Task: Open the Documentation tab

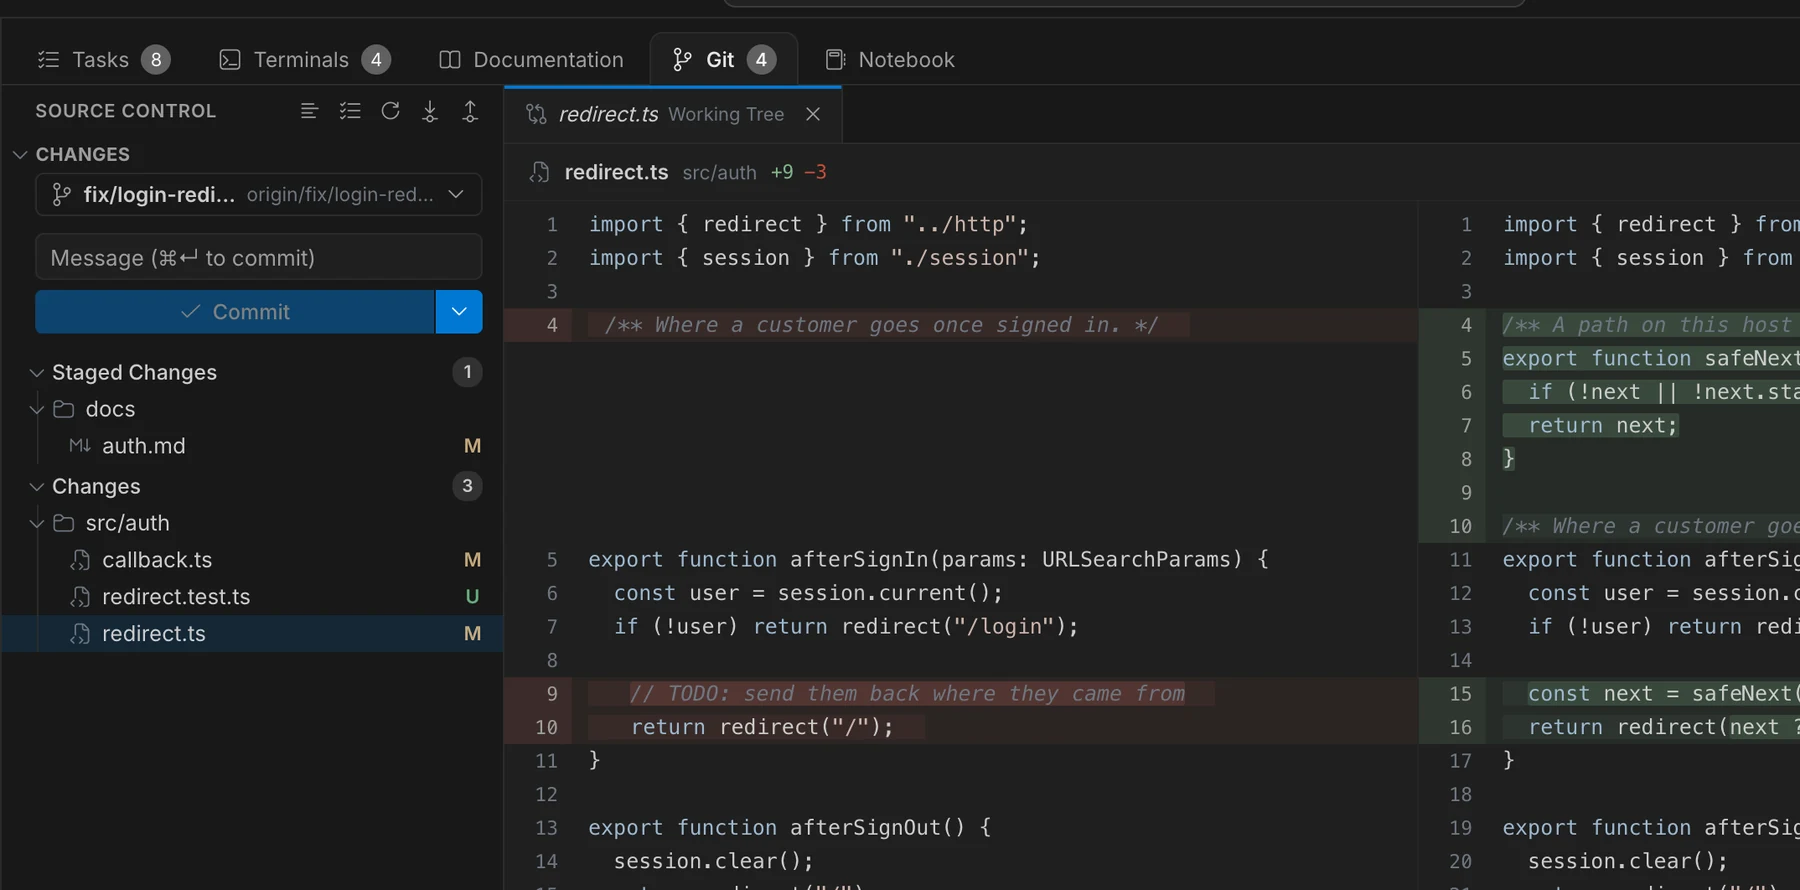Action: (x=531, y=60)
